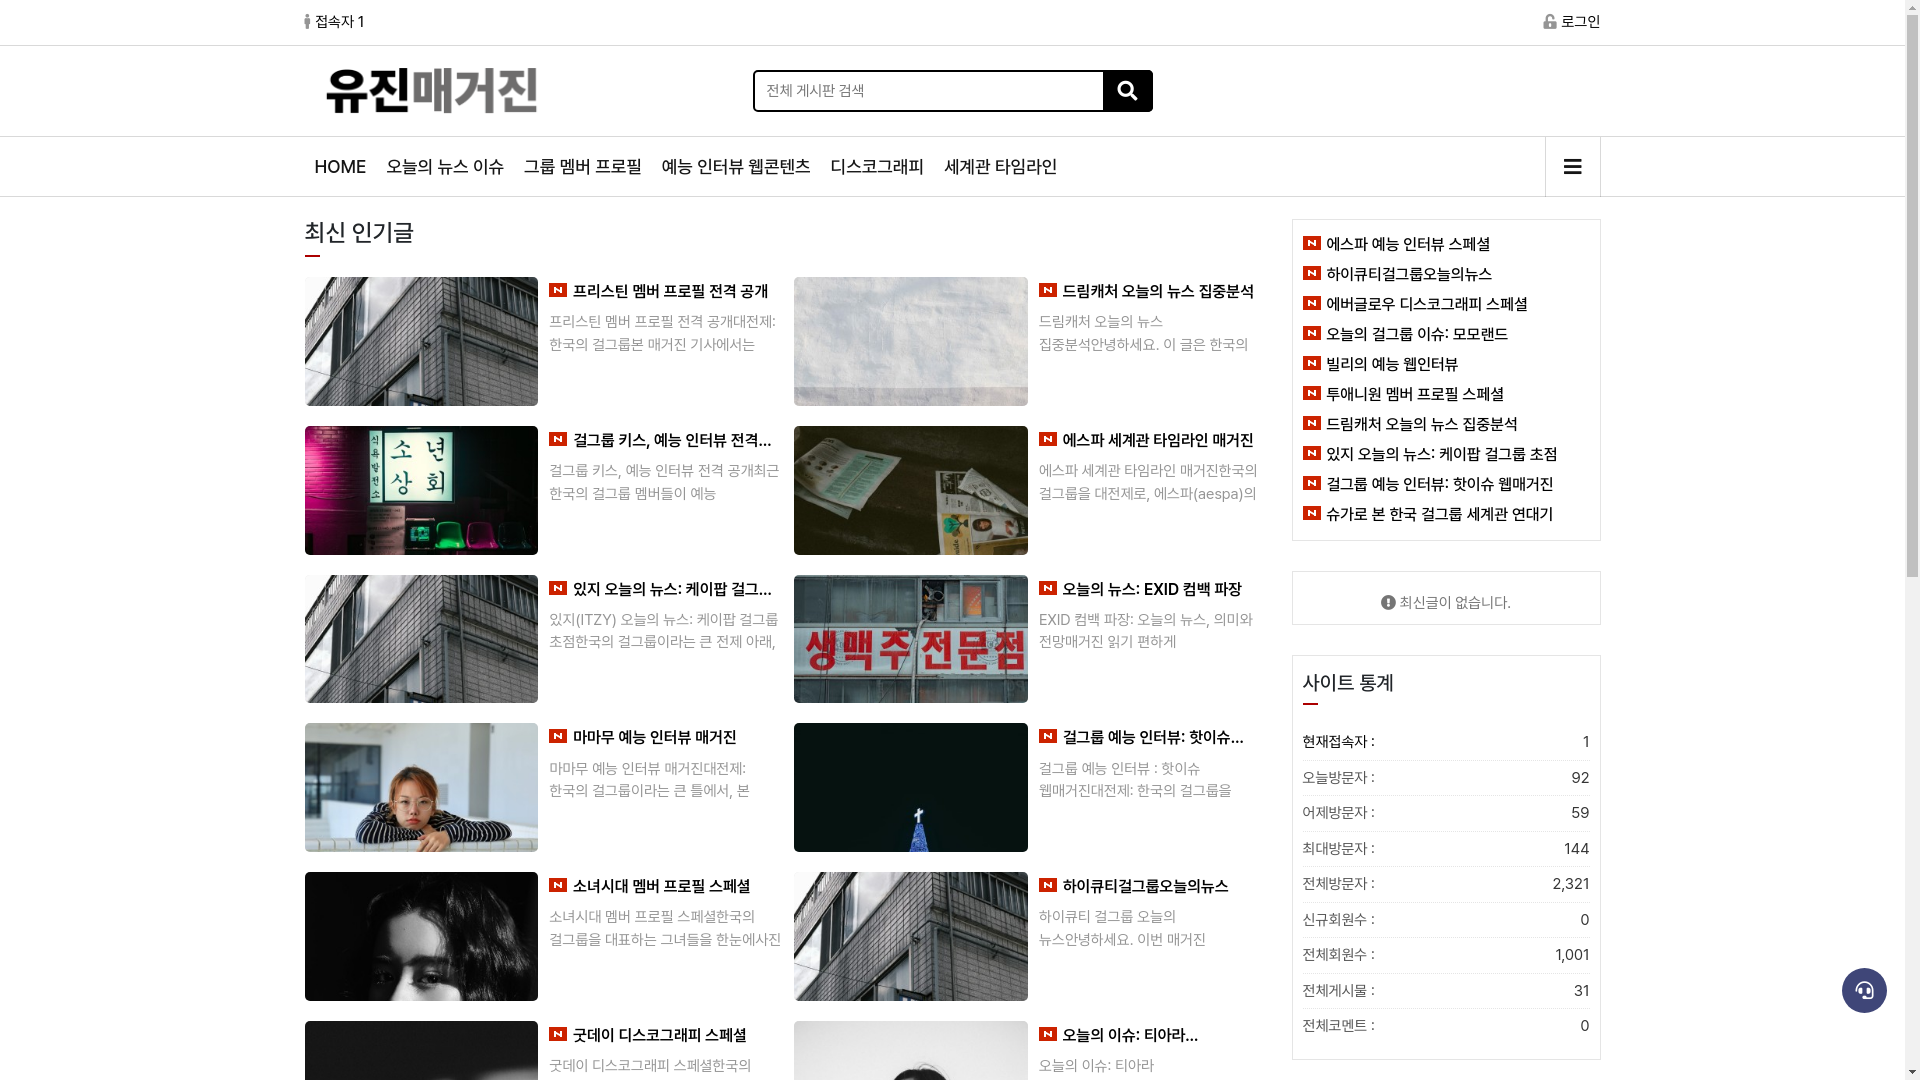This screenshot has width=1920, height=1080.
Task: Open sidebar link 에버글로우 디스코그래피 스페셜
Action: pos(1426,304)
